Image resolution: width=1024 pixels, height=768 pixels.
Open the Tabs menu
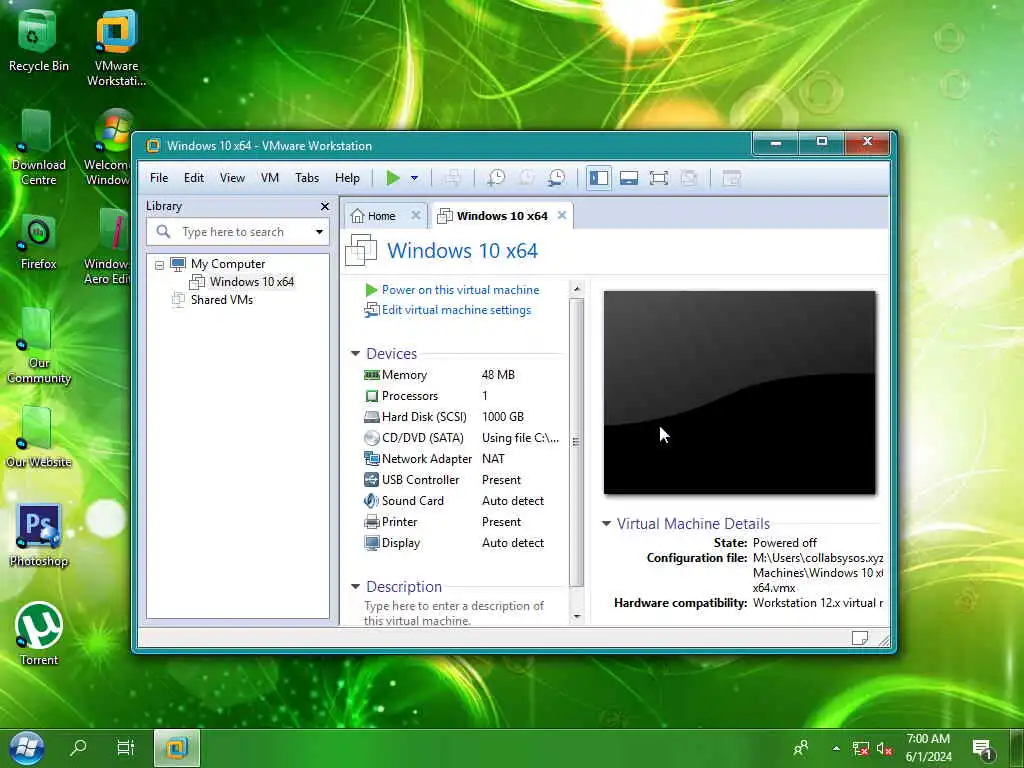307,178
